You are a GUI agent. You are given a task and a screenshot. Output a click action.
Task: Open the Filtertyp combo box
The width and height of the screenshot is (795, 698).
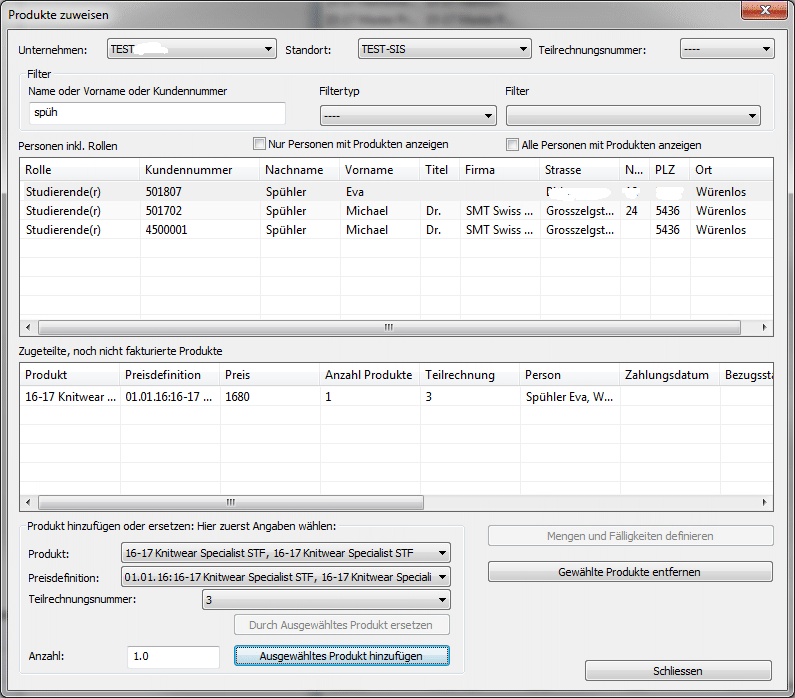(x=407, y=116)
